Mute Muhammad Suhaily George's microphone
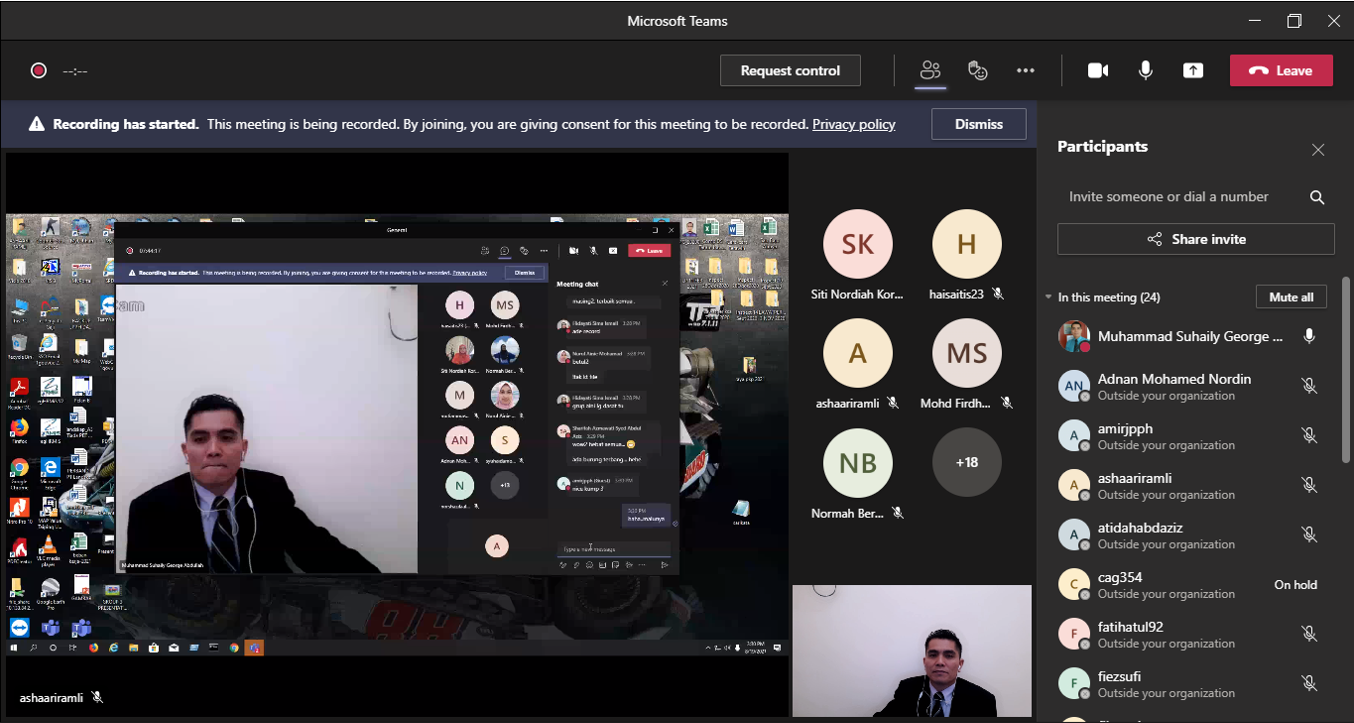Screen dimensions: 1354x723 (x=1309, y=336)
